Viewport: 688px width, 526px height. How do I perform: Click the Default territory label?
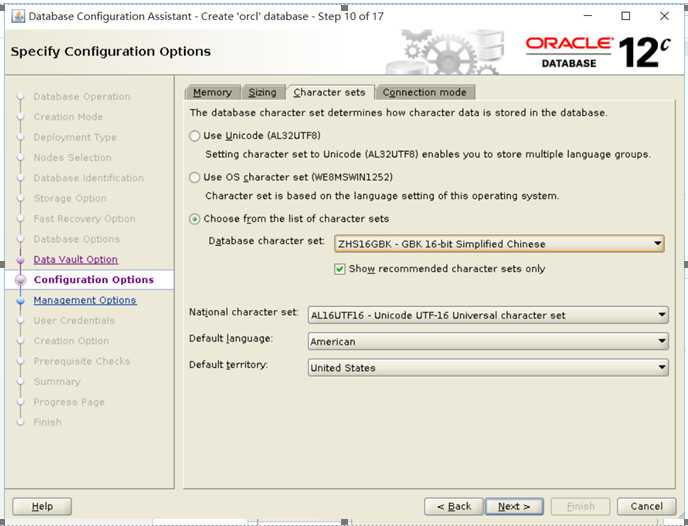tap(228, 365)
